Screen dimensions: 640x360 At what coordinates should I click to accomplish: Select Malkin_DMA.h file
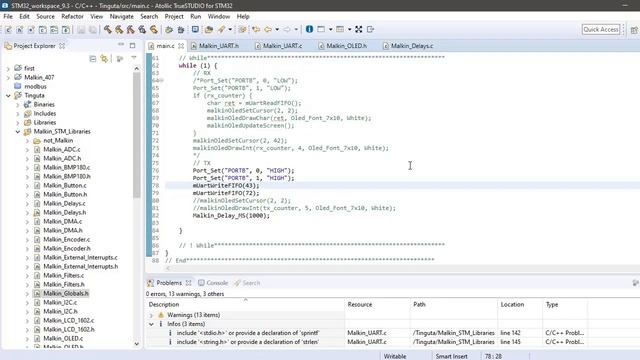coord(62,230)
